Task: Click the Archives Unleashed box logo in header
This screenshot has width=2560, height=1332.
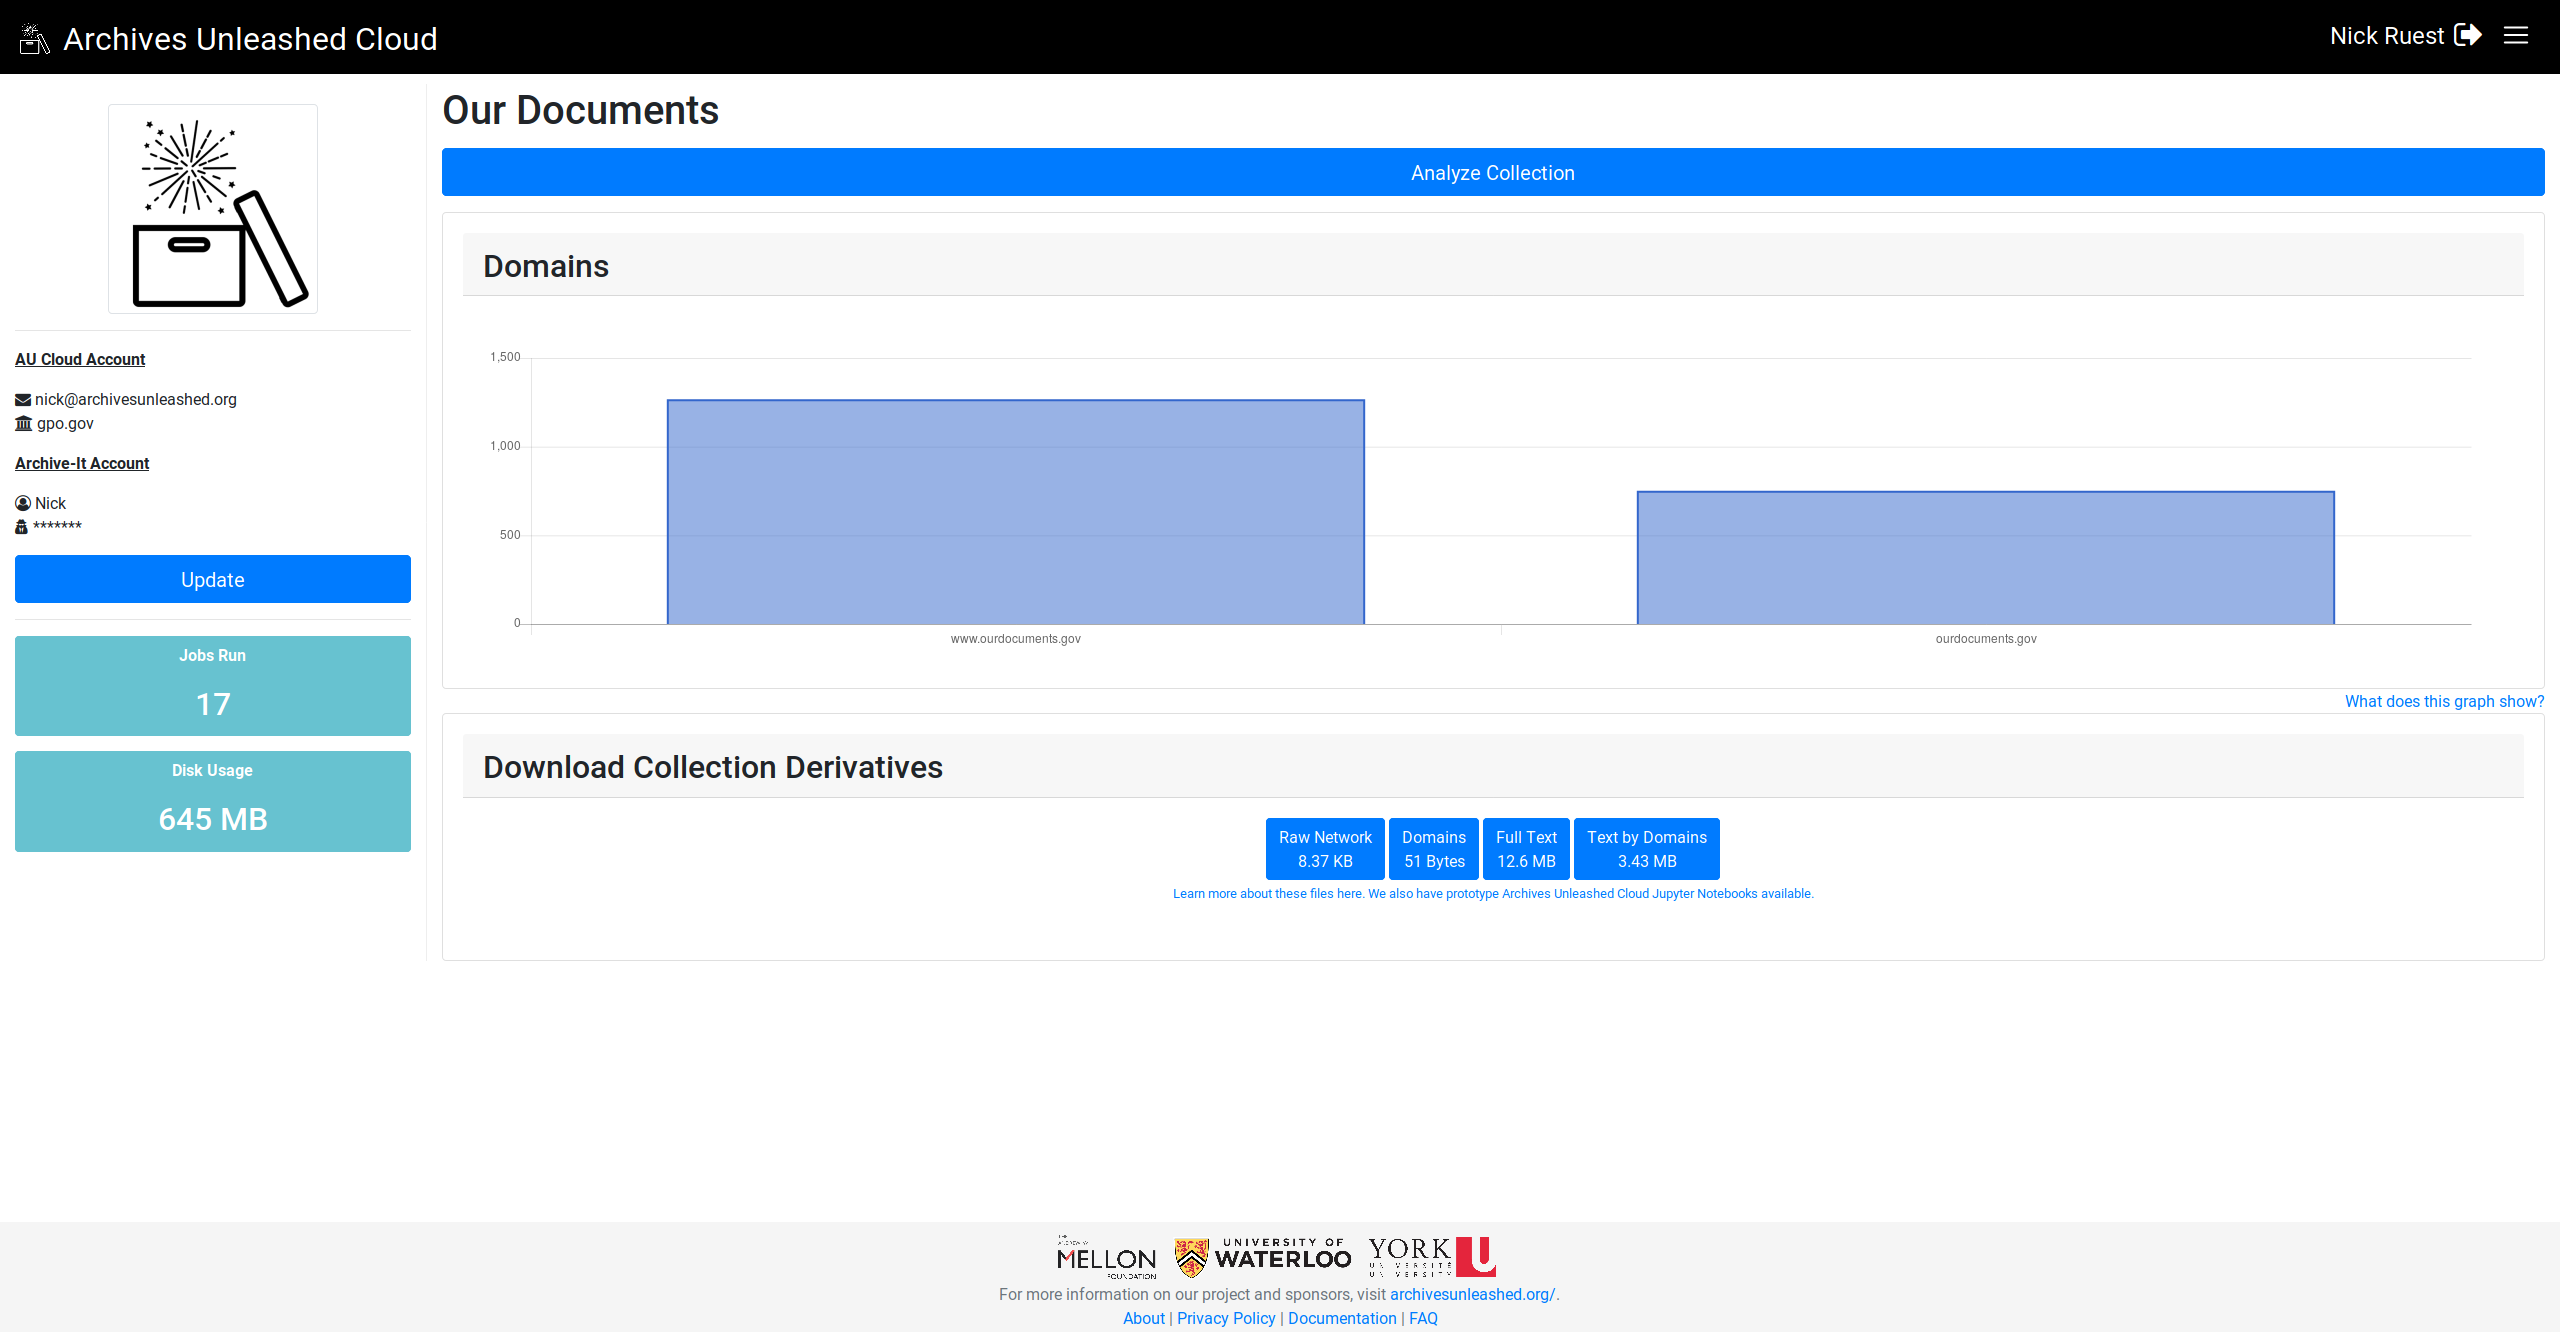Action: click(x=34, y=39)
